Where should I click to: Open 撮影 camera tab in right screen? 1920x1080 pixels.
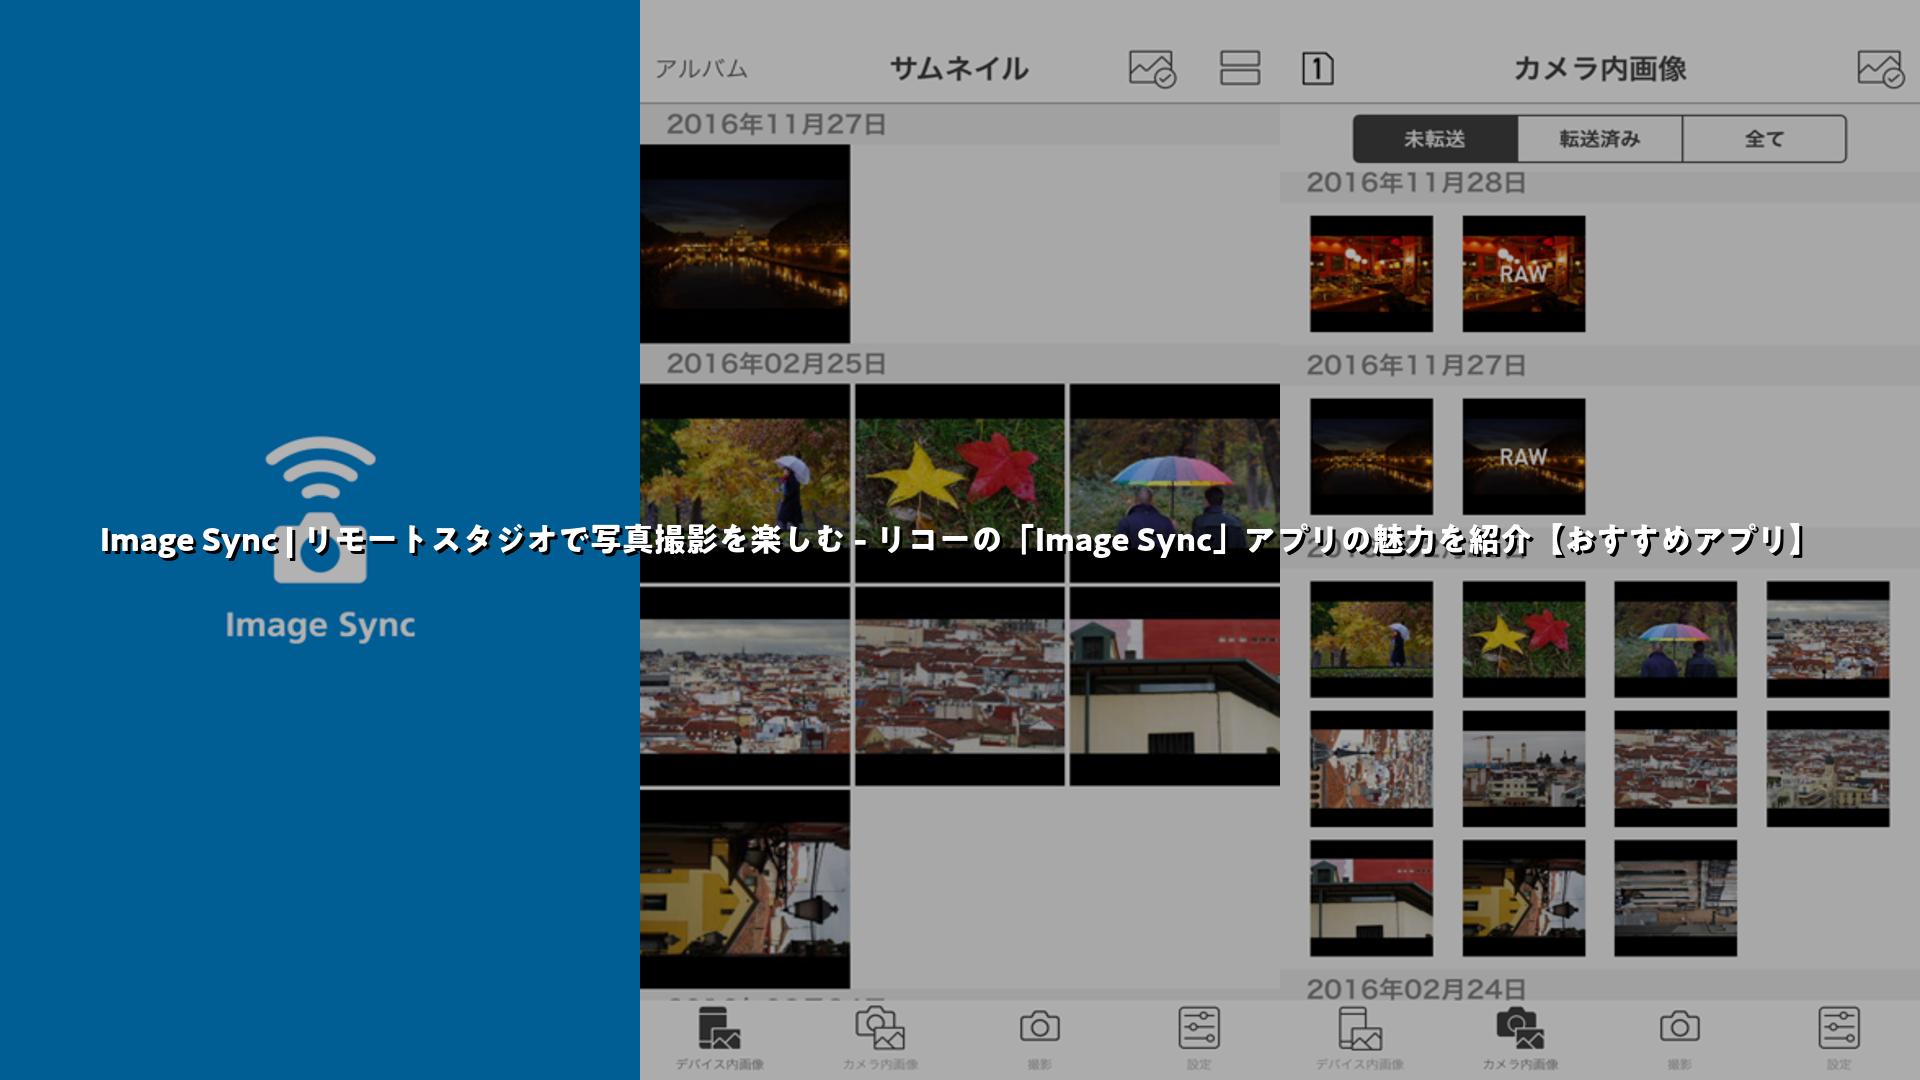tap(1680, 1039)
